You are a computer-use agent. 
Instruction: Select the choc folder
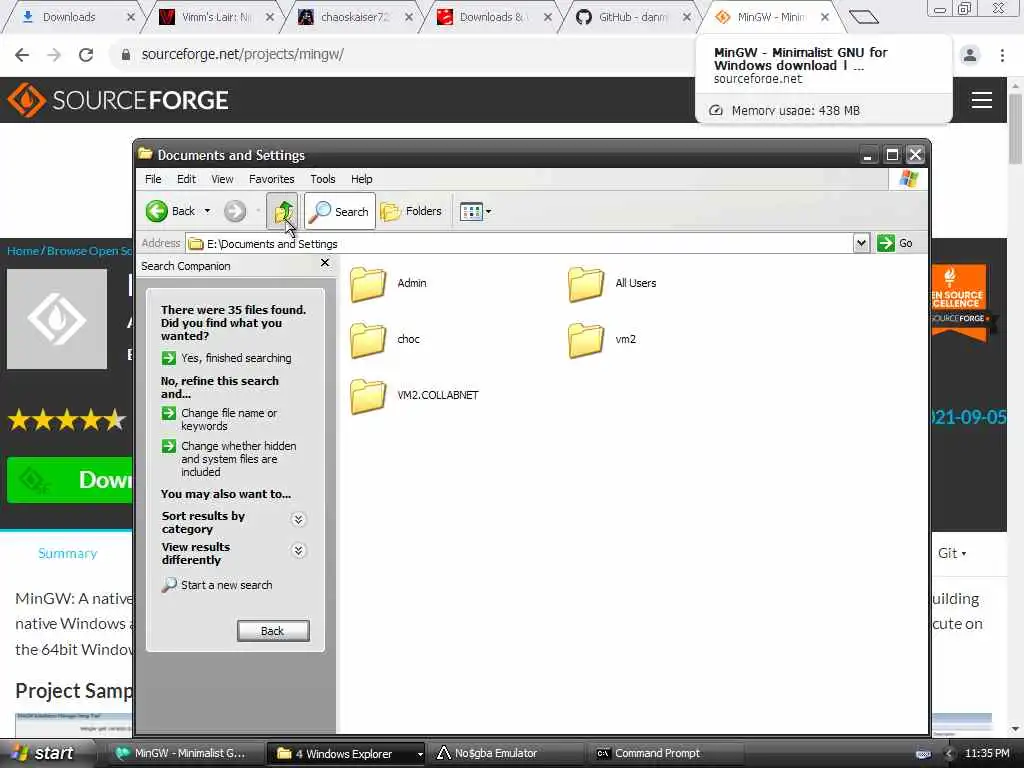385,340
